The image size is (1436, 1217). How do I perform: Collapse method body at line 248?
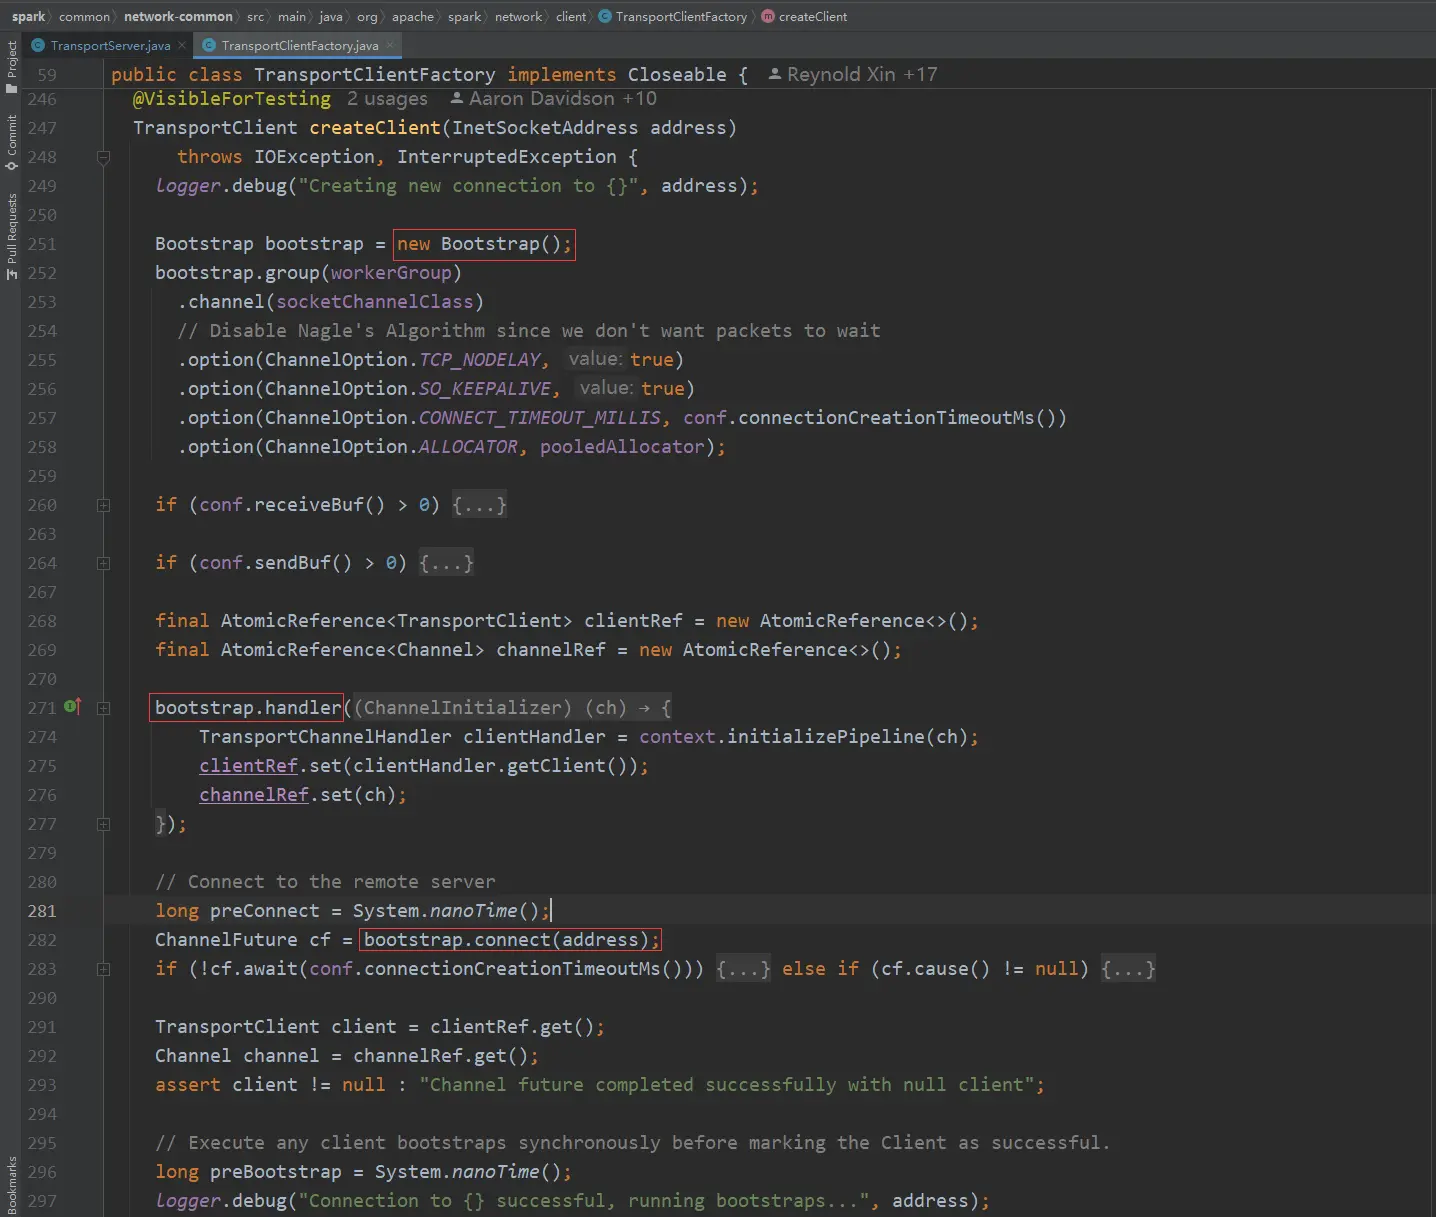[103, 157]
